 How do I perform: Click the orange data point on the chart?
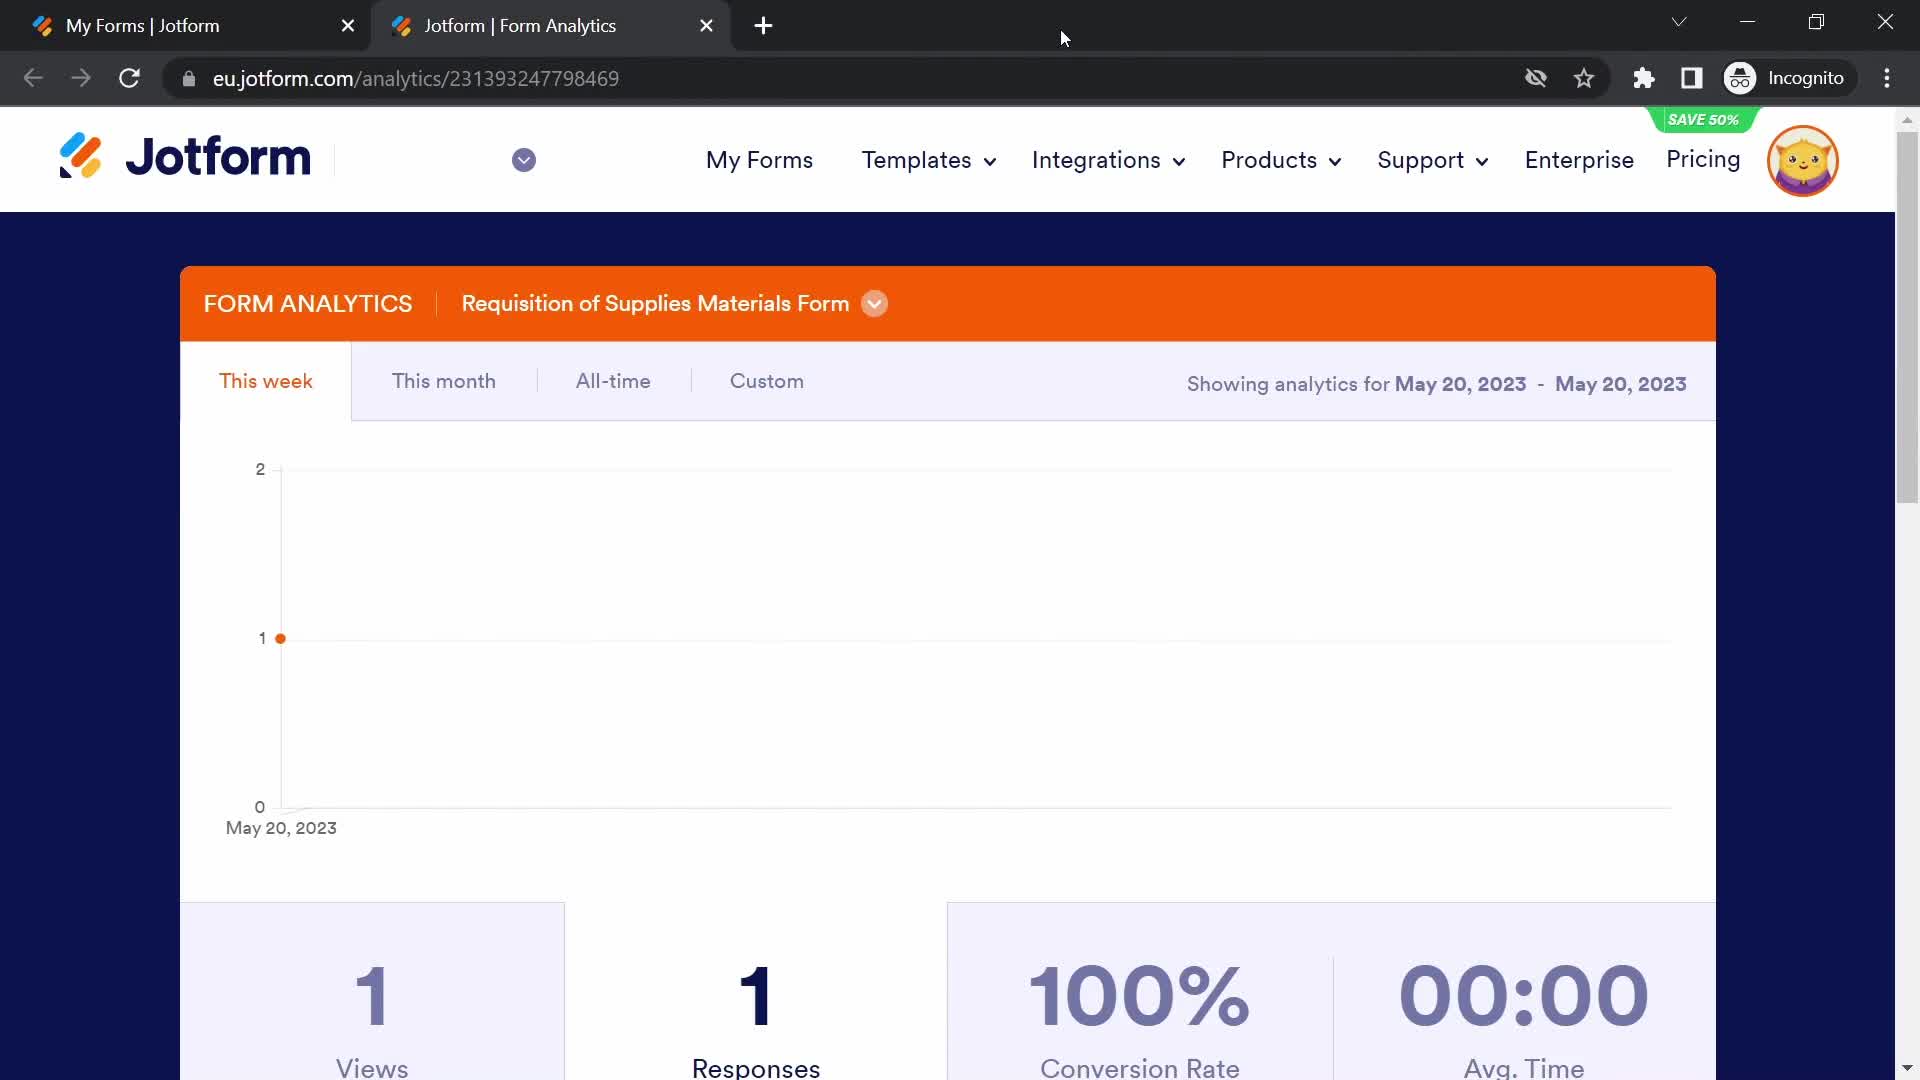pyautogui.click(x=281, y=638)
